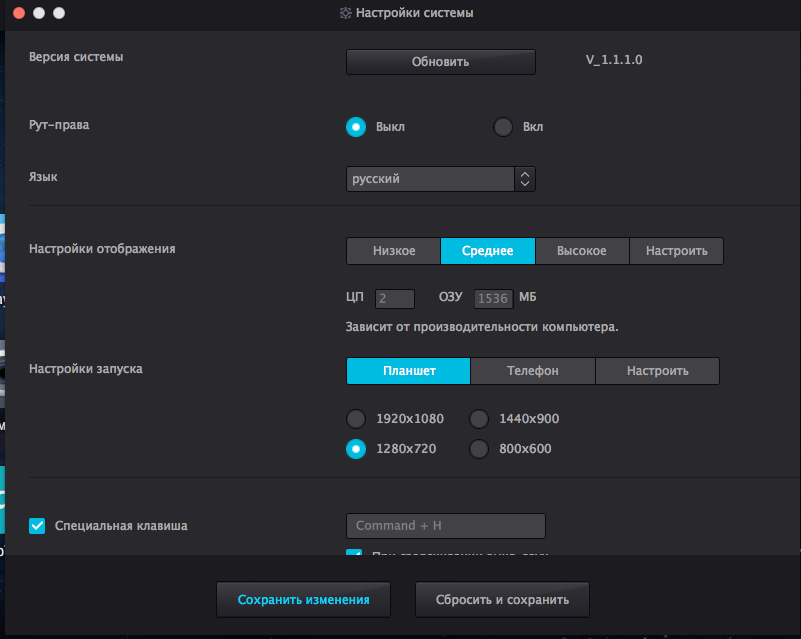Click Сбросить и сохранить button
The width and height of the screenshot is (801, 639).
pos(502,600)
